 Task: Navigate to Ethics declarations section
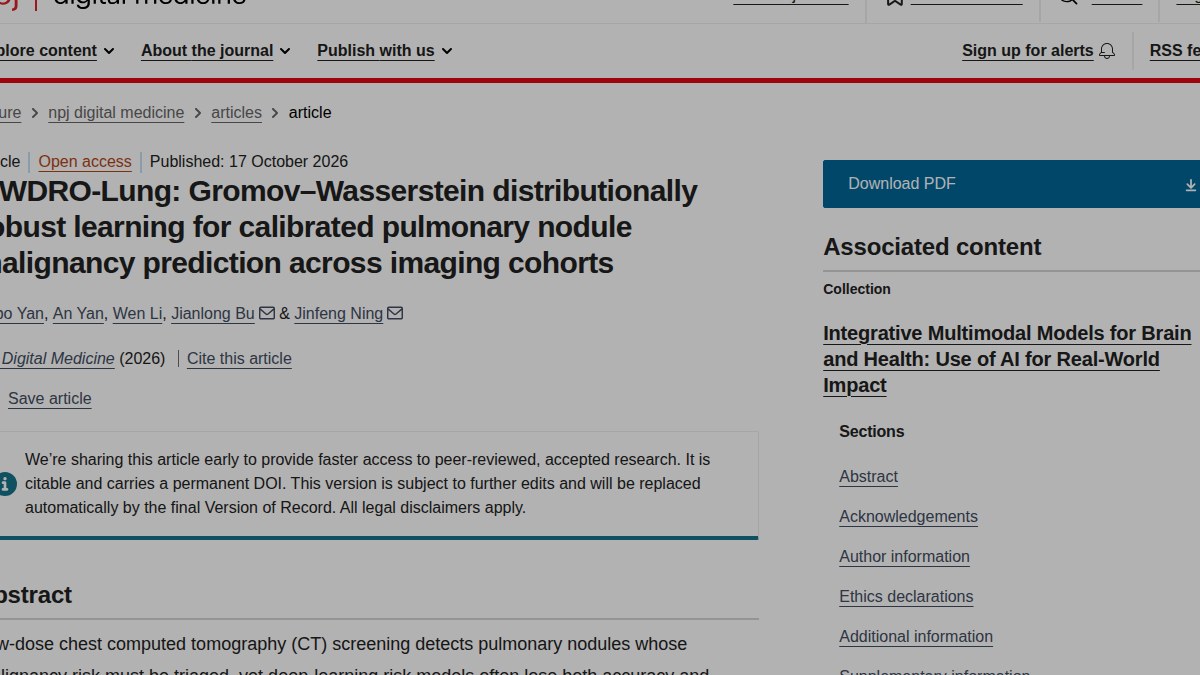coord(906,597)
